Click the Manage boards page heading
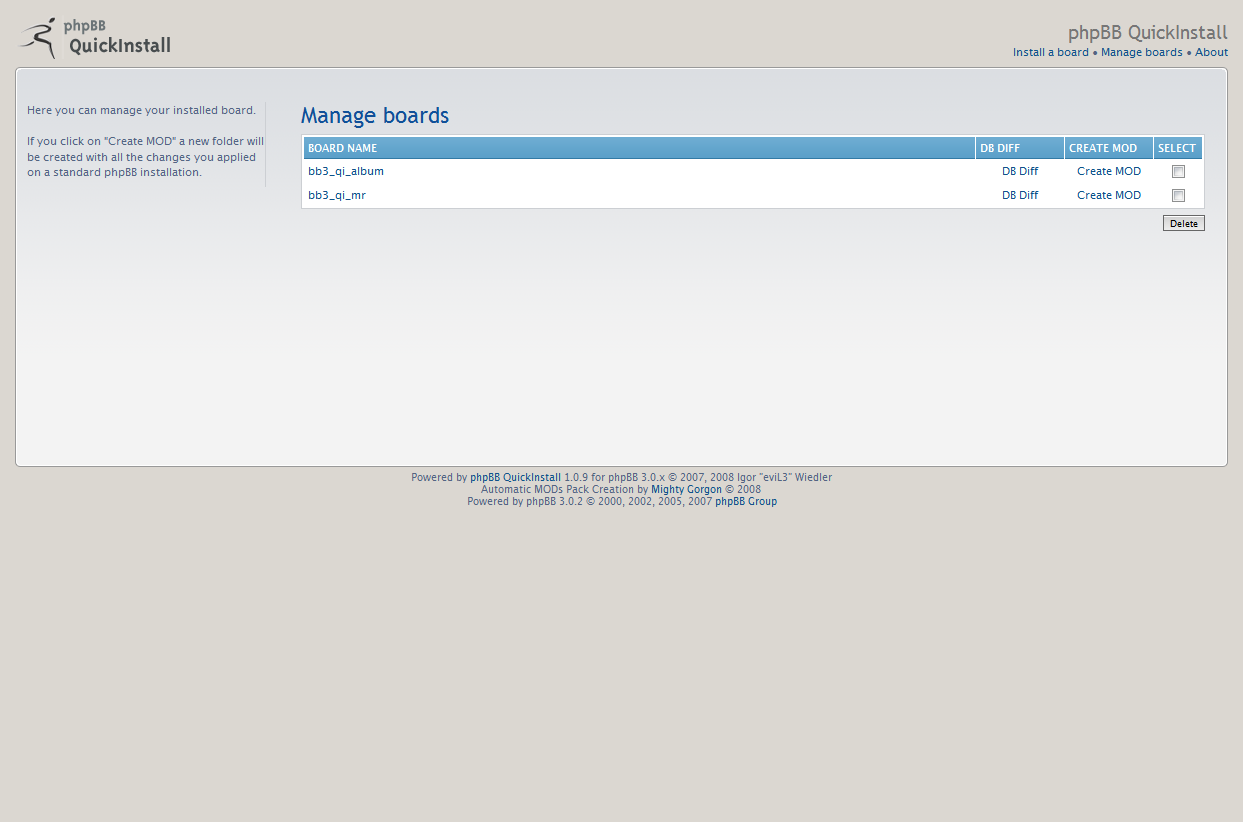The height and width of the screenshot is (822, 1243). 375,116
